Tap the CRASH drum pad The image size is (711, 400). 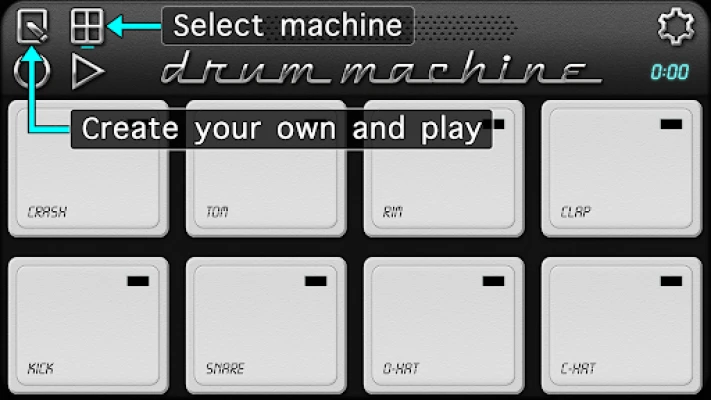click(88, 169)
